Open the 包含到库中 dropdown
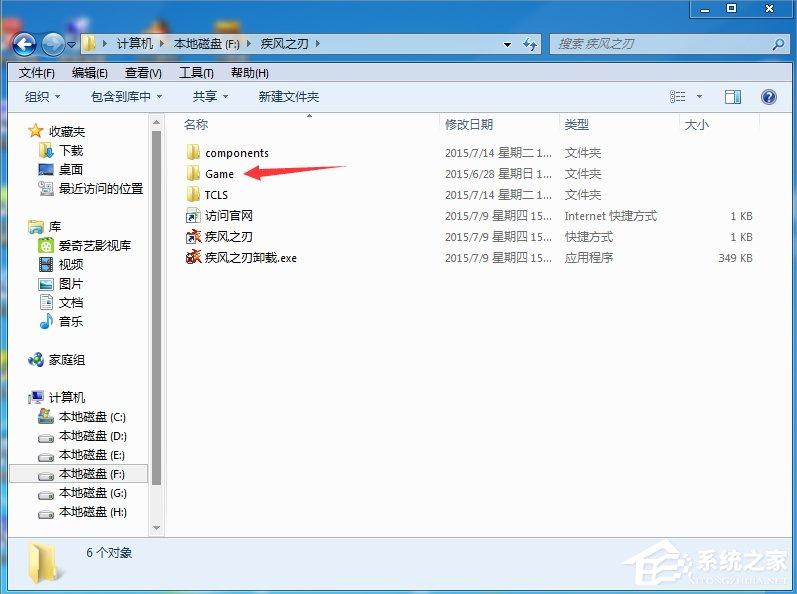The image size is (797, 594). [x=127, y=97]
